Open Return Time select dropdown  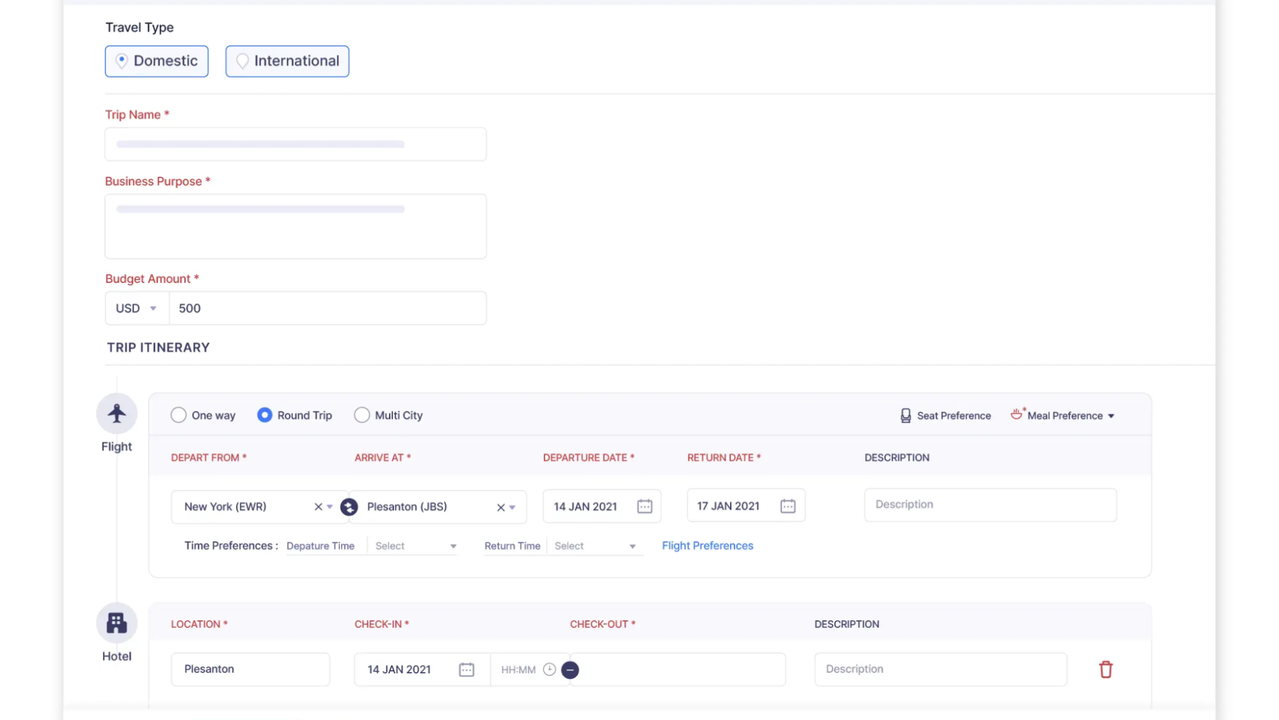595,546
